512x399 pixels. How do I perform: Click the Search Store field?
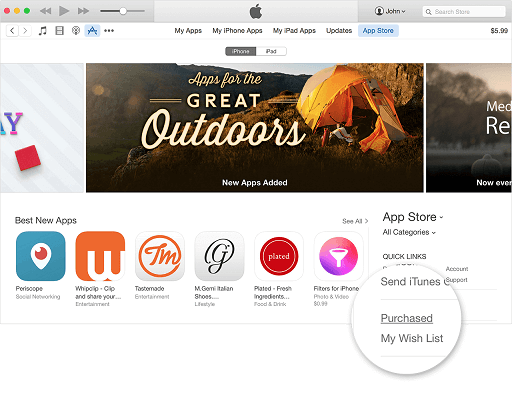tap(464, 12)
